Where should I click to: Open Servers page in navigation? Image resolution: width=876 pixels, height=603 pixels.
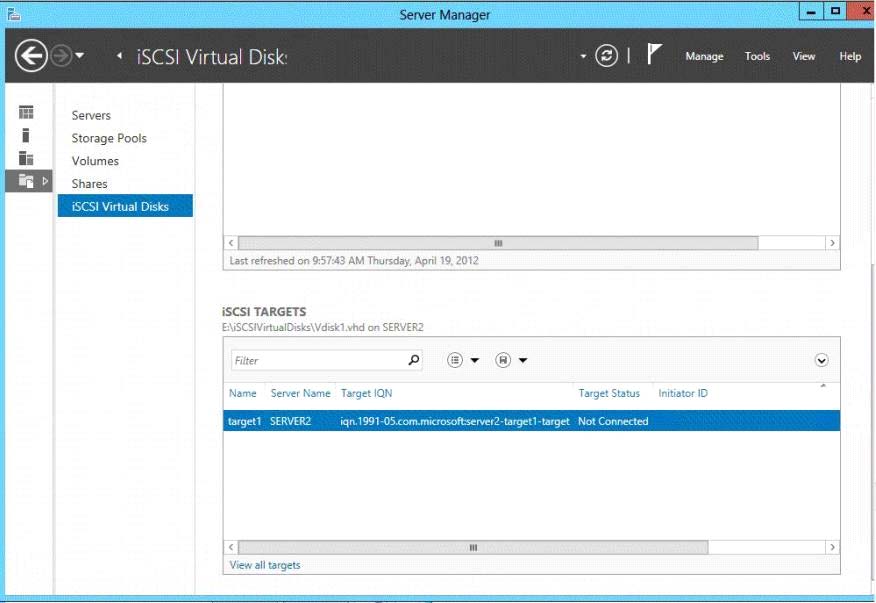[91, 115]
